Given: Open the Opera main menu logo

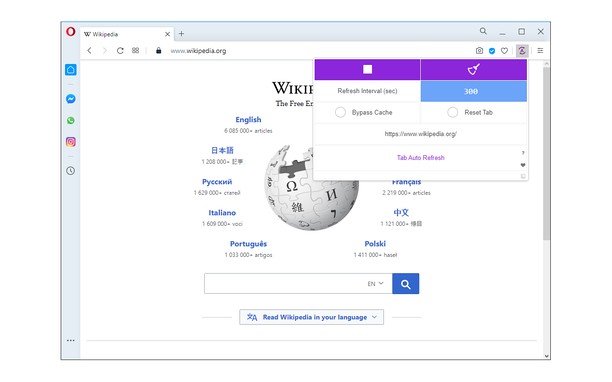Looking at the screenshot, I should click(71, 32).
